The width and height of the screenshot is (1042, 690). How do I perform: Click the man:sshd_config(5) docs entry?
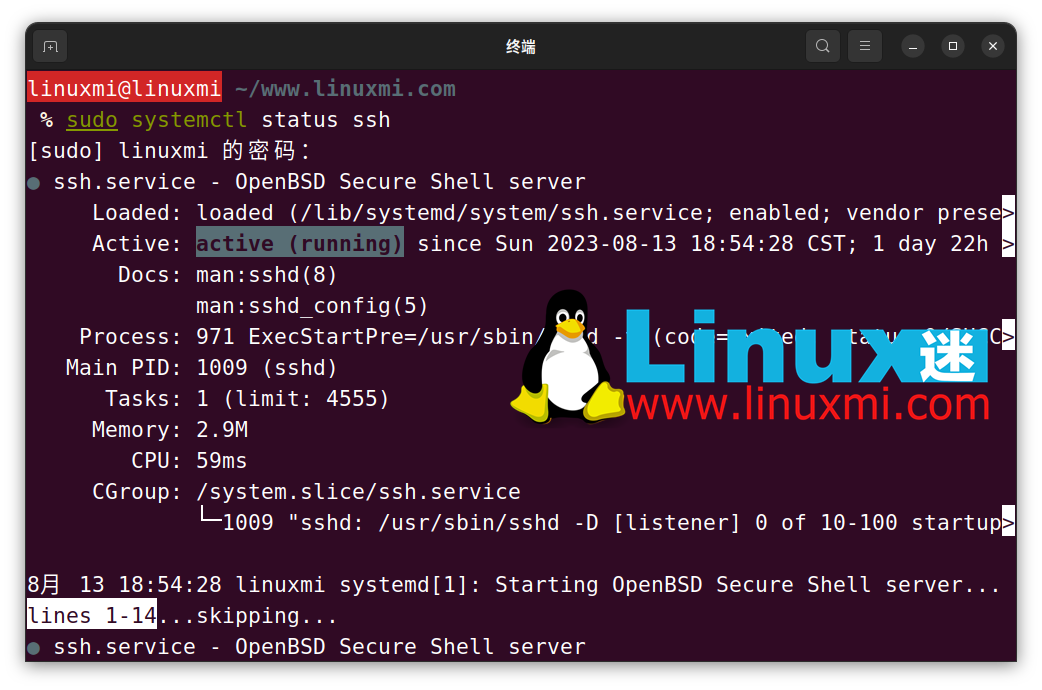(x=312, y=306)
